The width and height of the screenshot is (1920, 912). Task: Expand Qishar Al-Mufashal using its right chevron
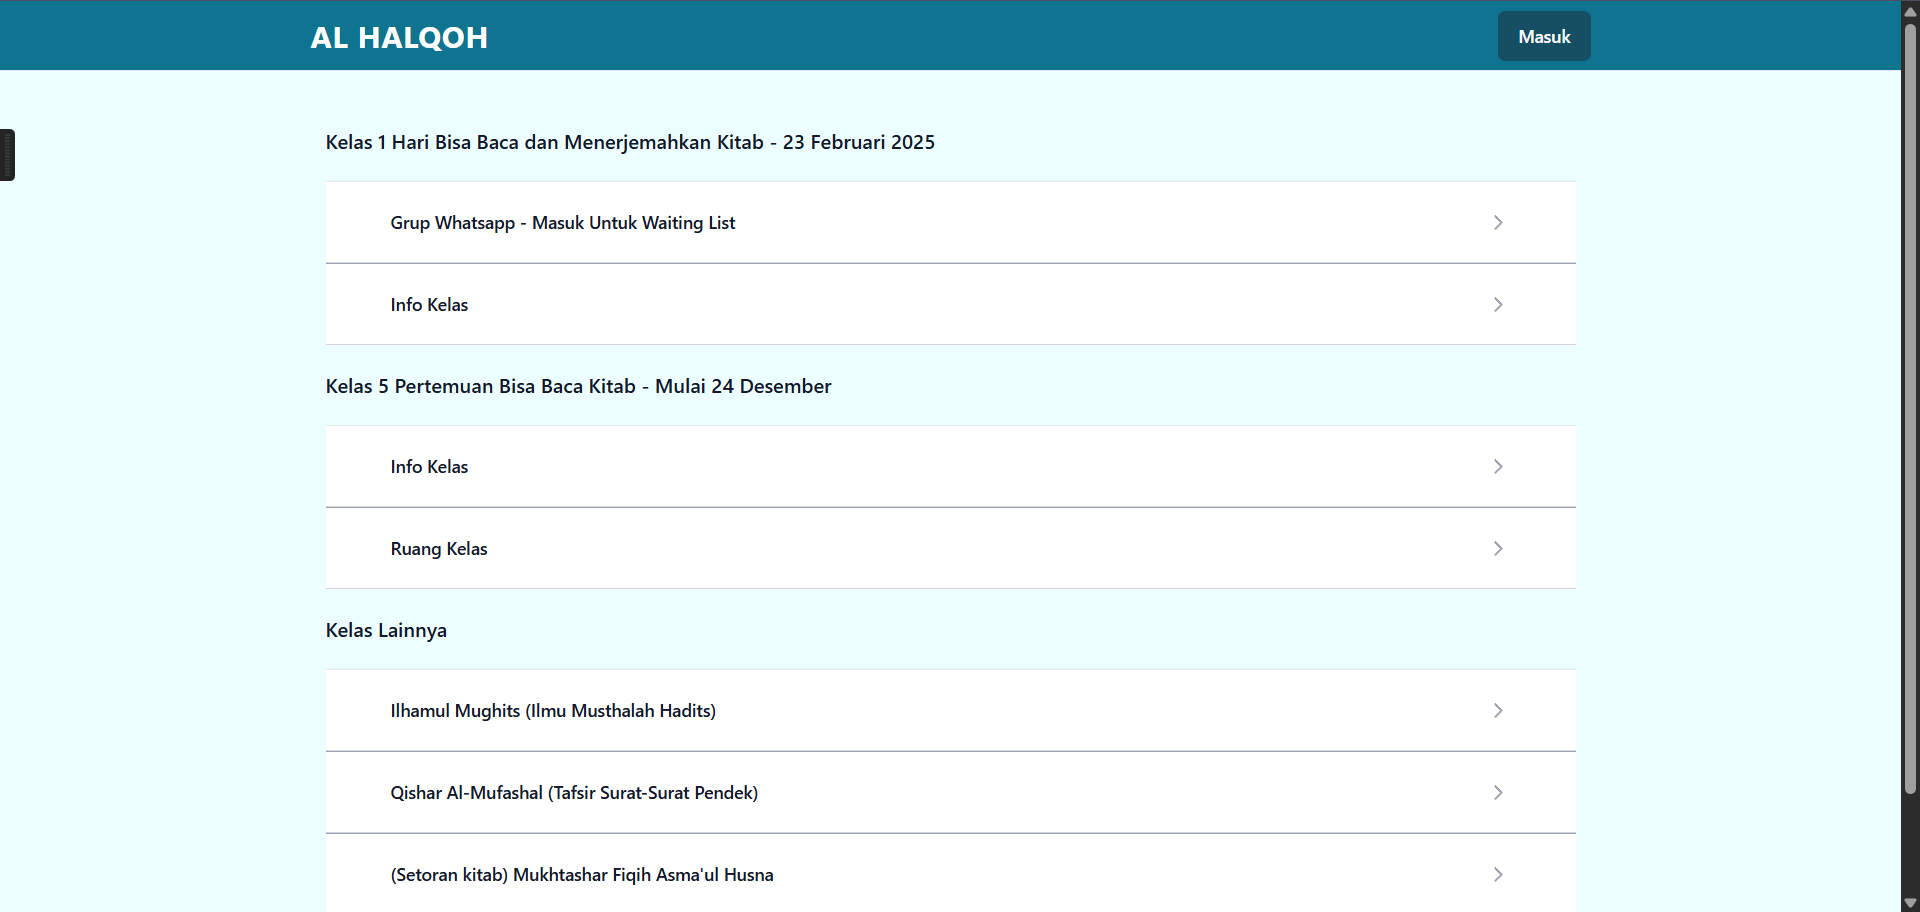tap(1497, 793)
